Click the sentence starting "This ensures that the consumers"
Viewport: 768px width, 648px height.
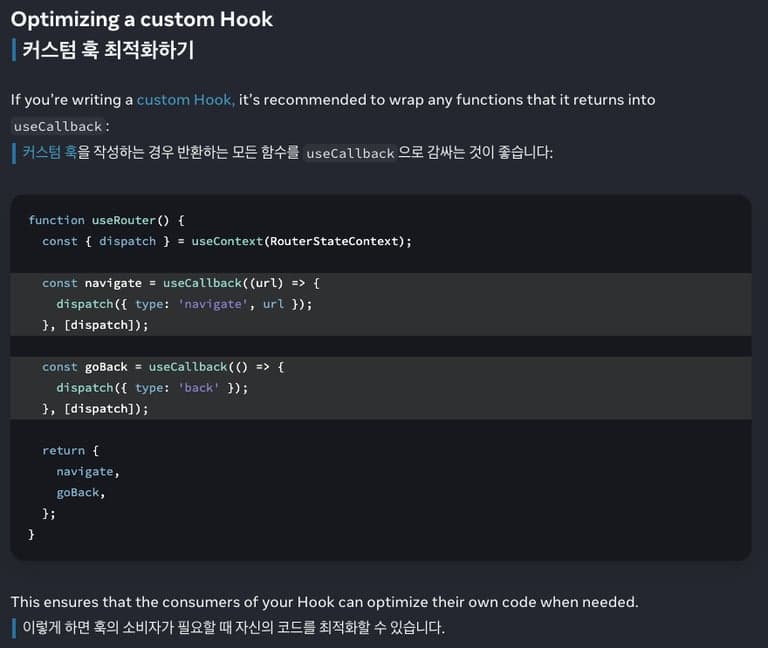coord(324,602)
